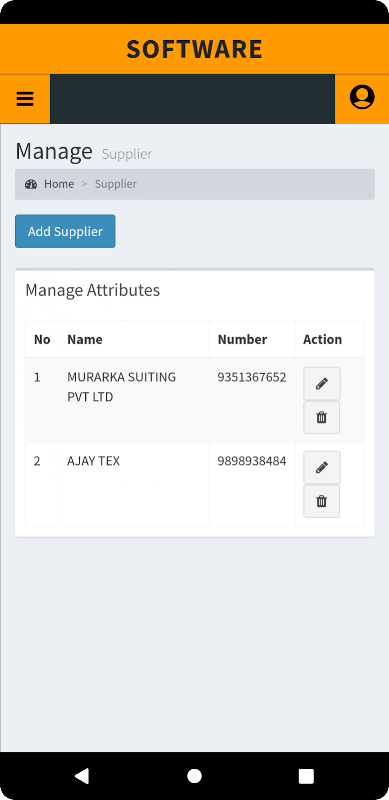Select phone number 9351367652
Screen dimensions: 389x800
point(252,378)
